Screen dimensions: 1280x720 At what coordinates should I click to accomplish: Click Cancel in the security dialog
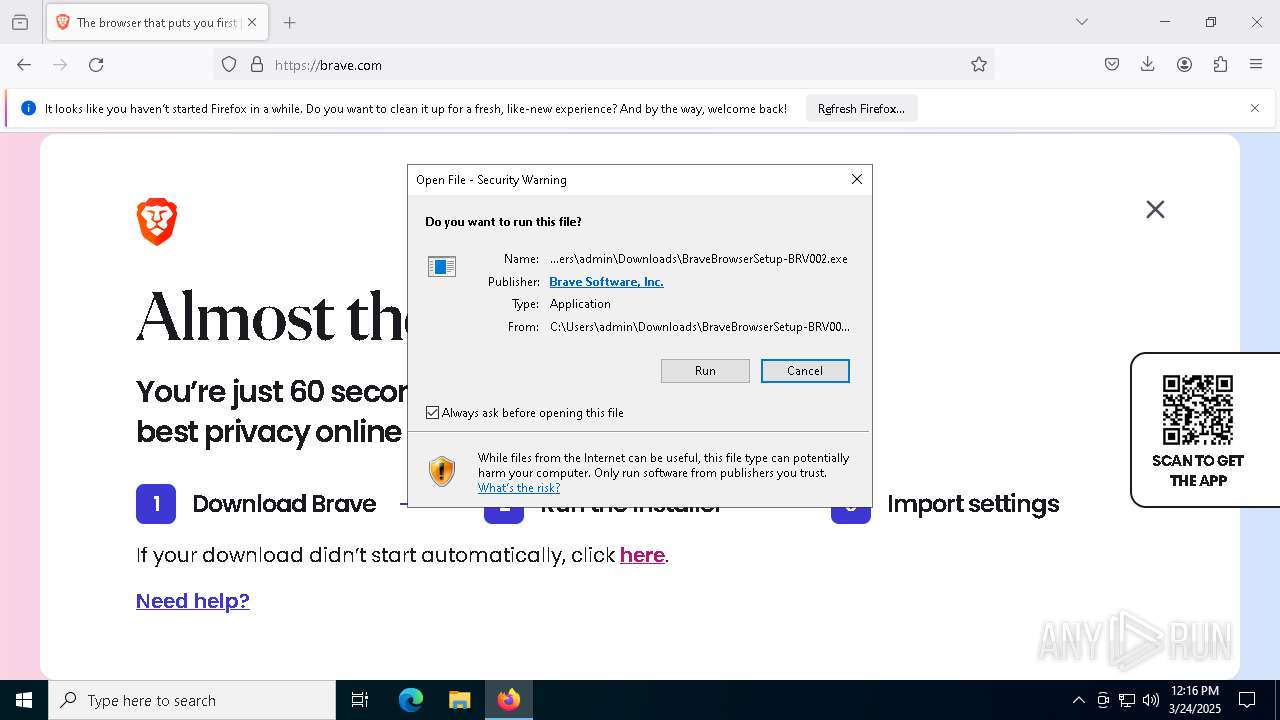coord(805,371)
